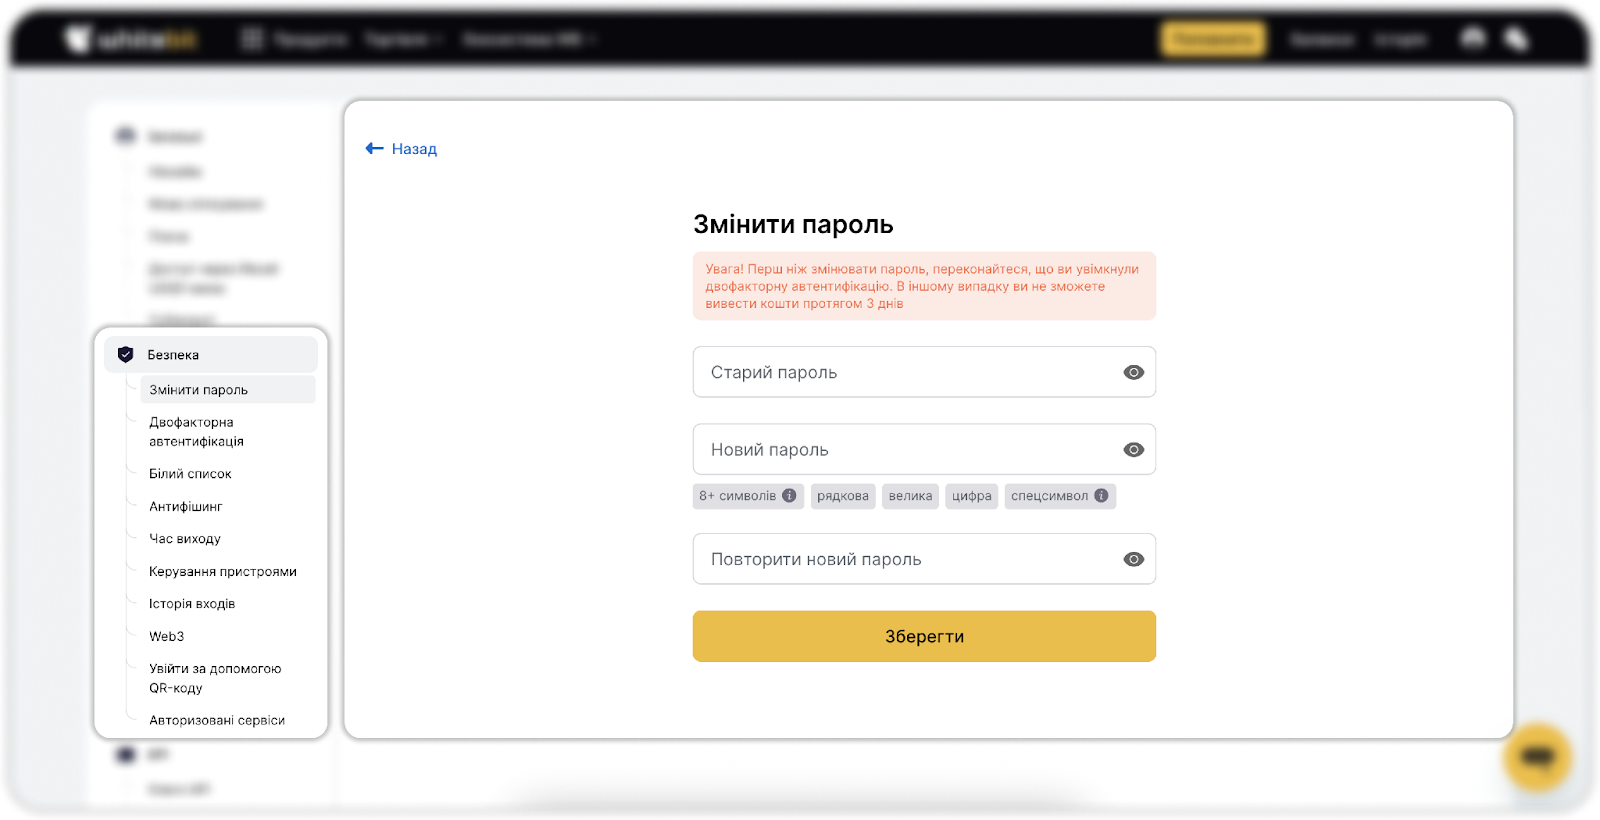Toggle visibility of Новий пароль field
Image resolution: width=1600 pixels, height=820 pixels.
[x=1133, y=450]
